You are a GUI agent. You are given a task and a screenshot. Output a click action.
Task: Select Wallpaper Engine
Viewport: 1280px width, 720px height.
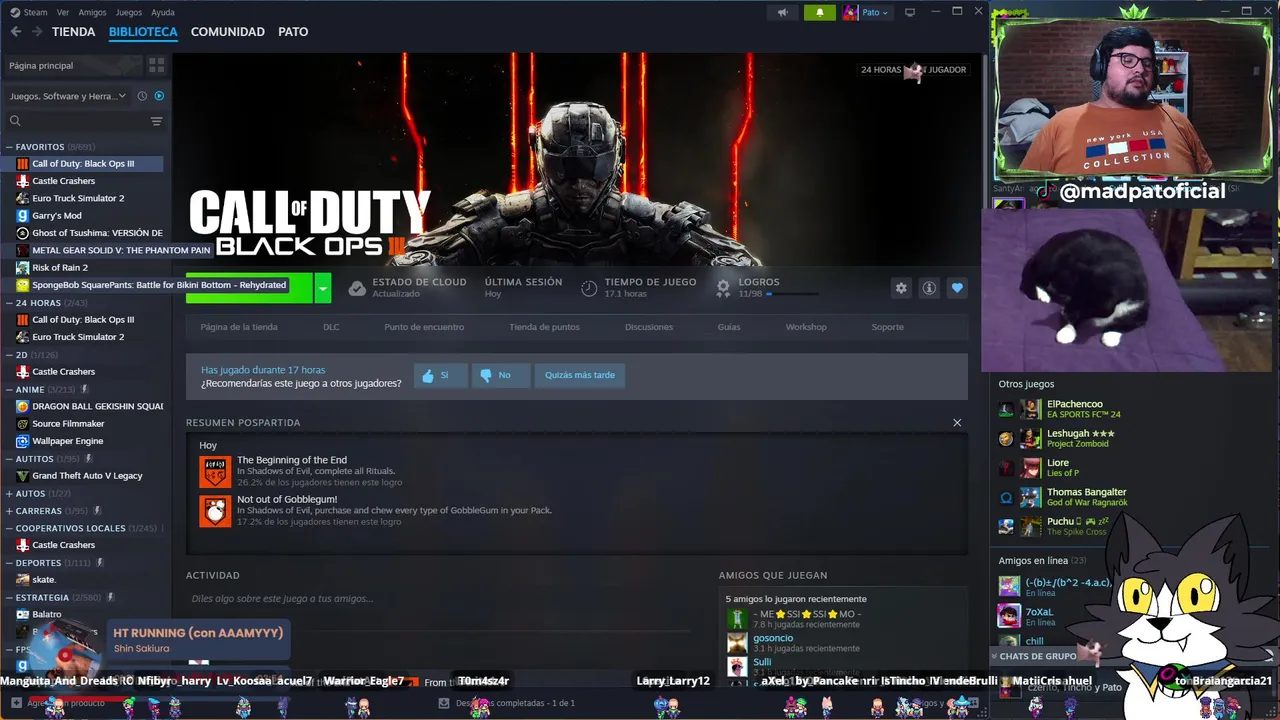(x=67, y=441)
